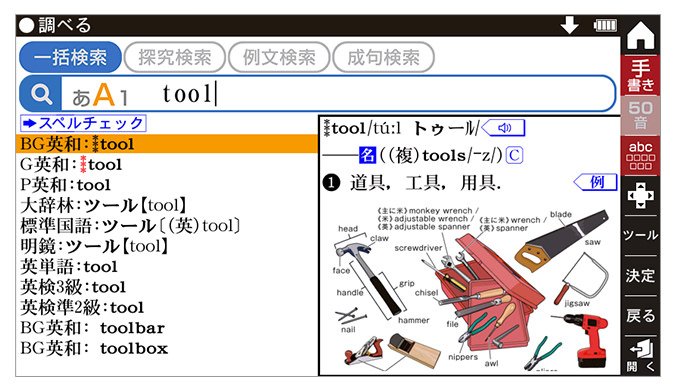Select the G英和: tool entry
The height and width of the screenshot is (390, 675).
[167, 164]
